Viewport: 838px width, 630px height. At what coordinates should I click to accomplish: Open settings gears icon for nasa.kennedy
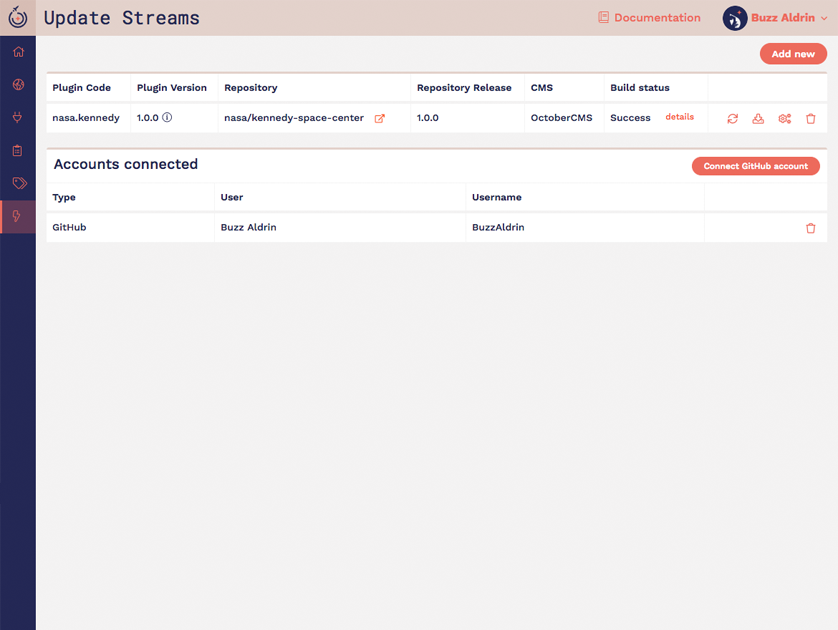point(785,119)
